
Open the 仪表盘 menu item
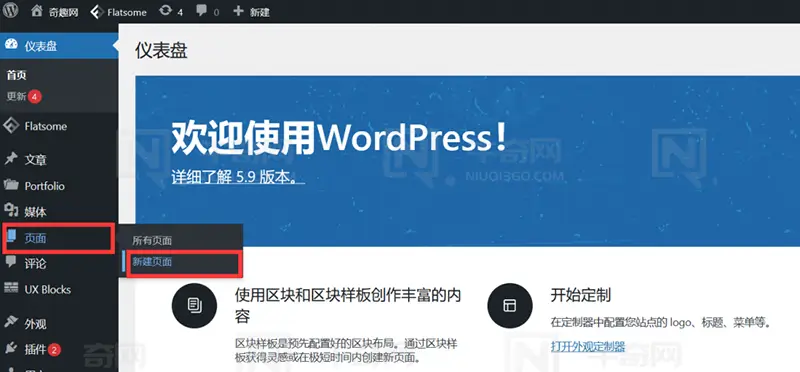(59, 46)
